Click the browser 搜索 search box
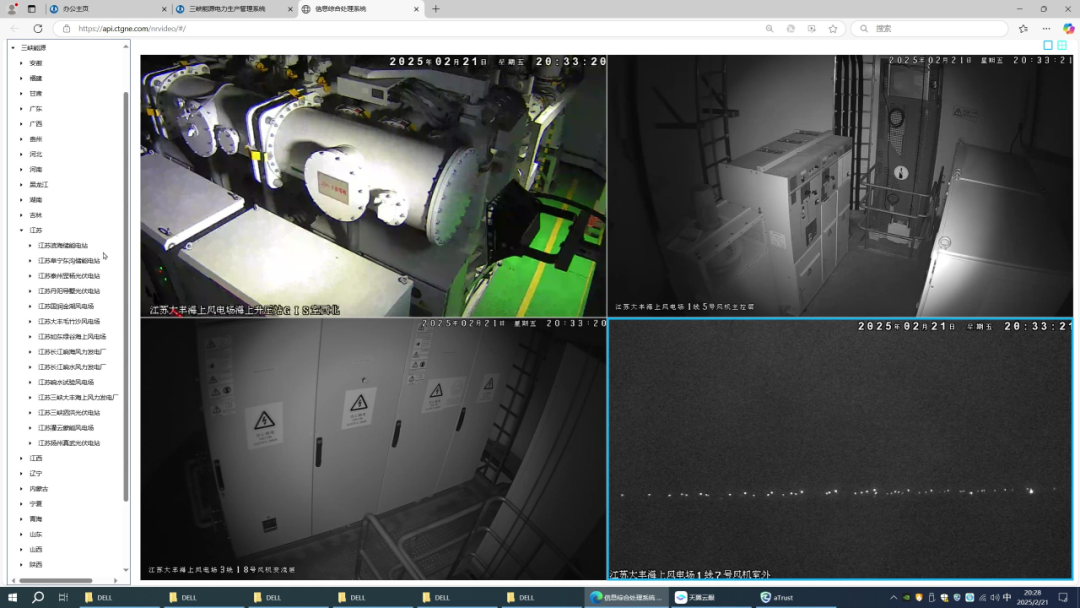Screen dimensions: 1080x608 pyautogui.click(x=930, y=29)
